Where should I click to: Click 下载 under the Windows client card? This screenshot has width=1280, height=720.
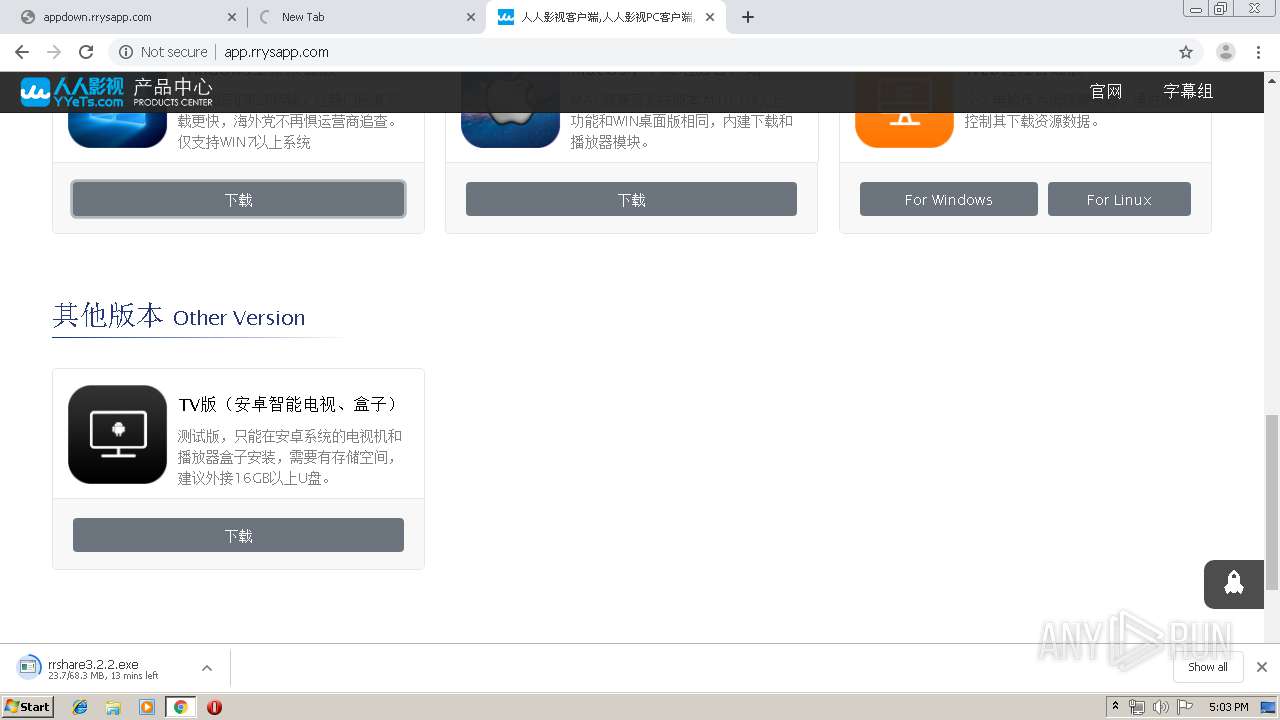tap(238, 199)
